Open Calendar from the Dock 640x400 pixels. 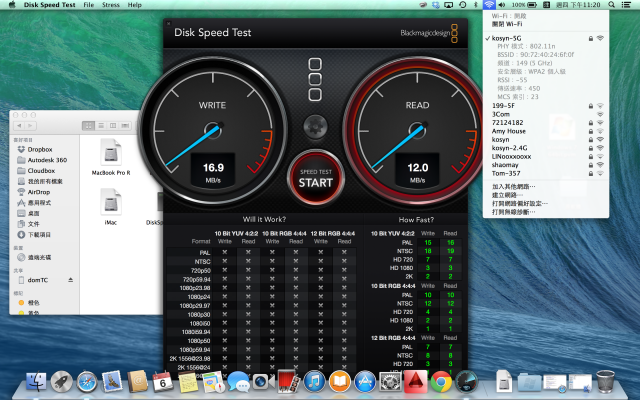pos(162,382)
